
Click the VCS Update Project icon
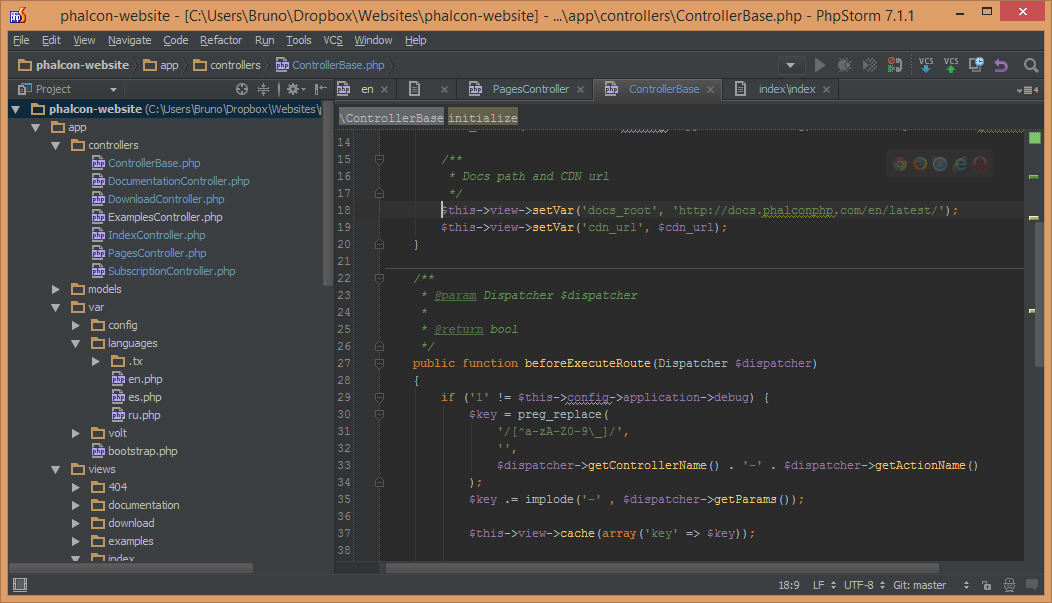coord(925,65)
